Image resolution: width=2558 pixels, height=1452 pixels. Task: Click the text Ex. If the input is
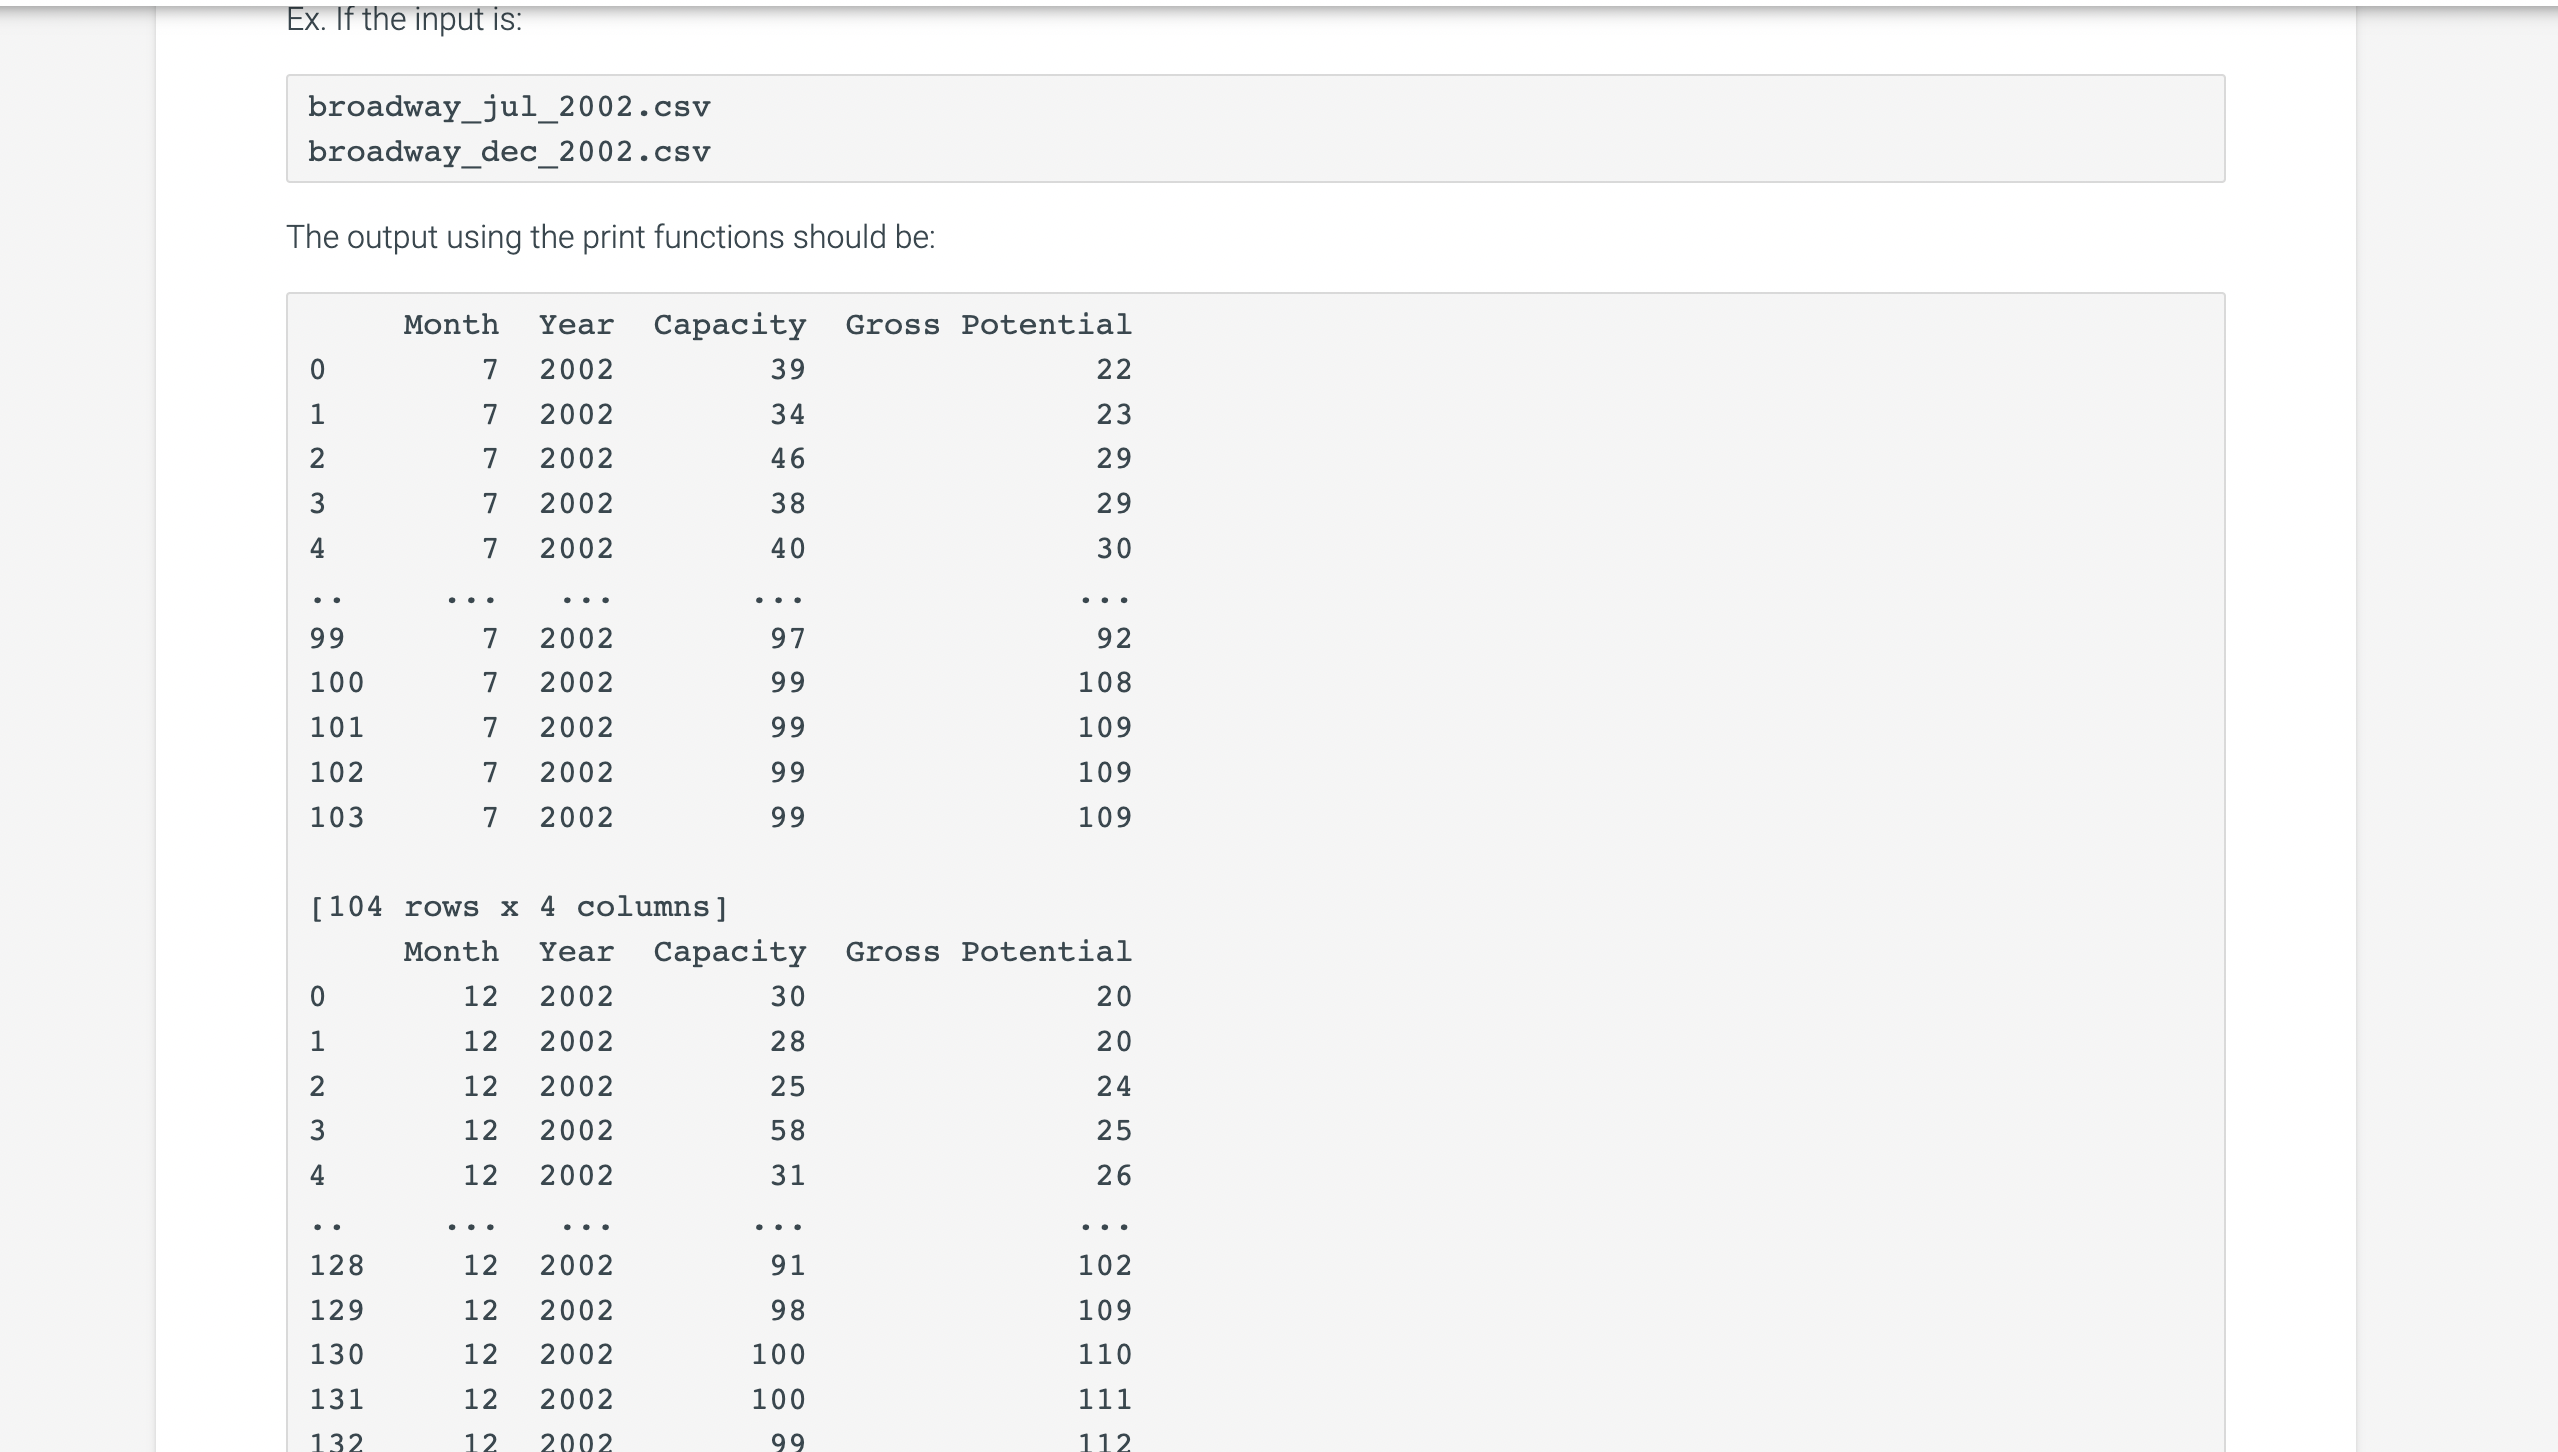[x=404, y=18]
